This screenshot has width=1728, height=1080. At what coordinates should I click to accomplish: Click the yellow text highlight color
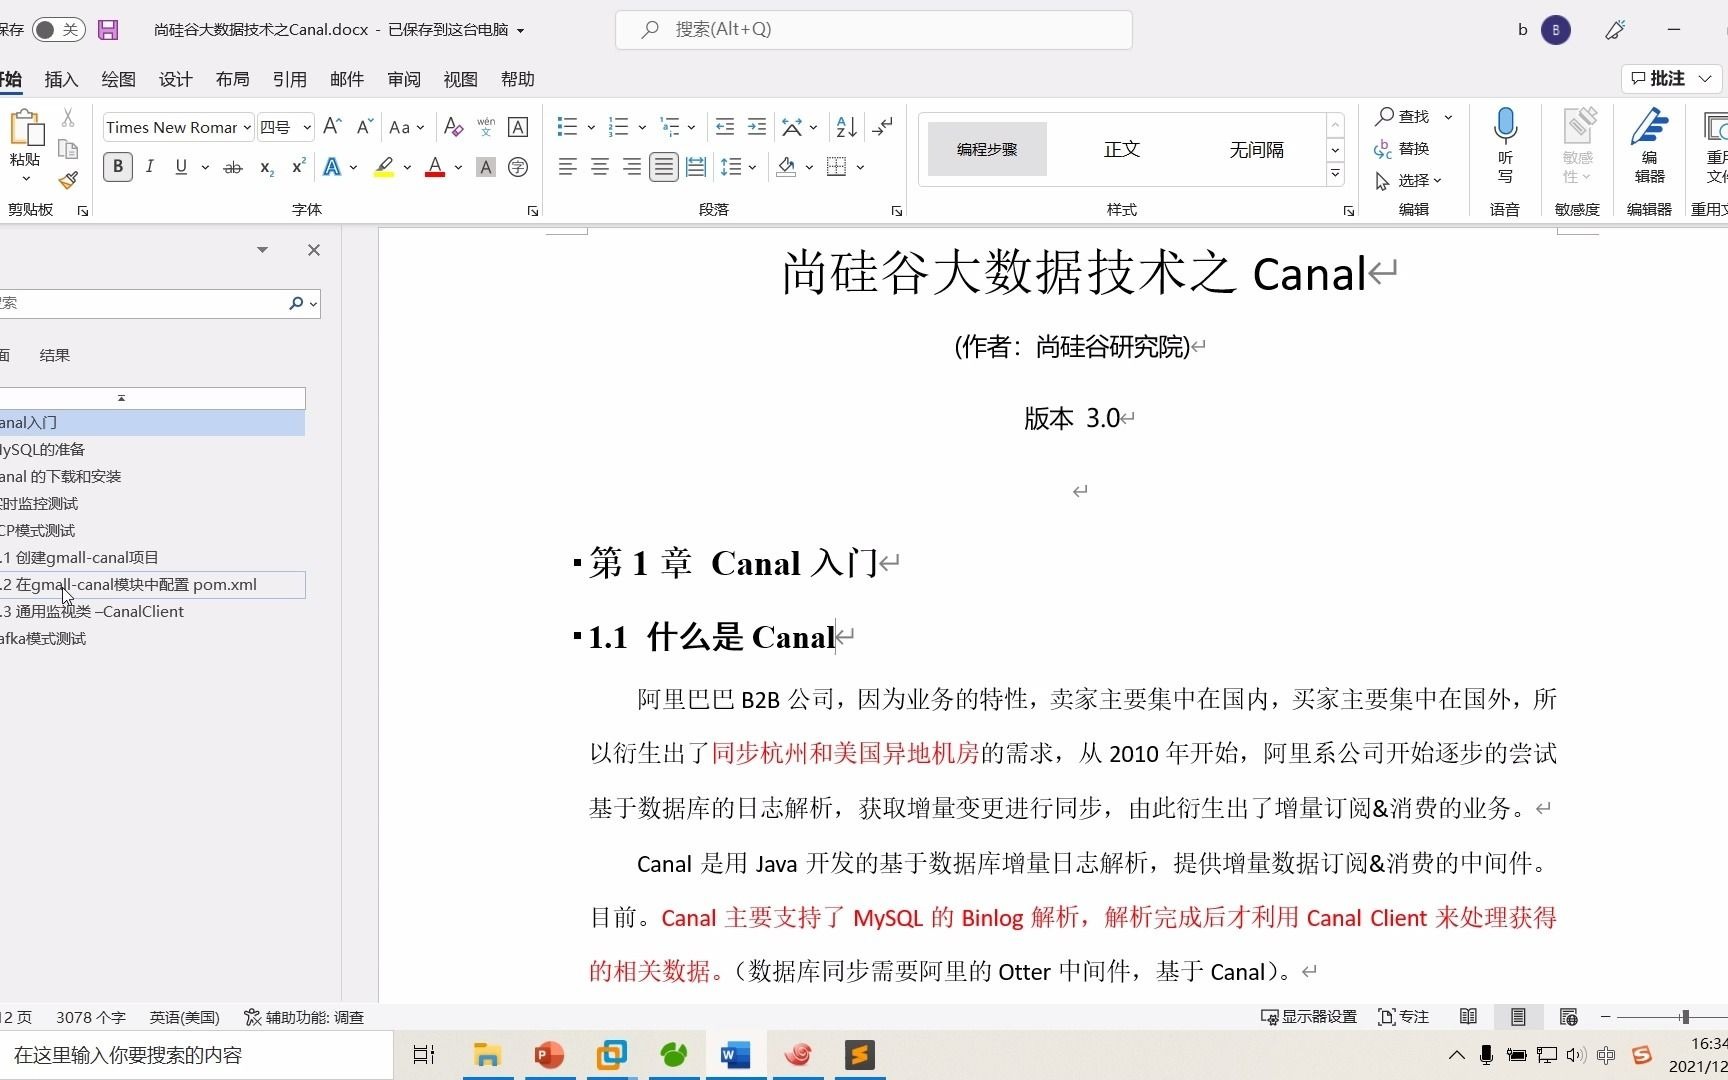point(384,167)
